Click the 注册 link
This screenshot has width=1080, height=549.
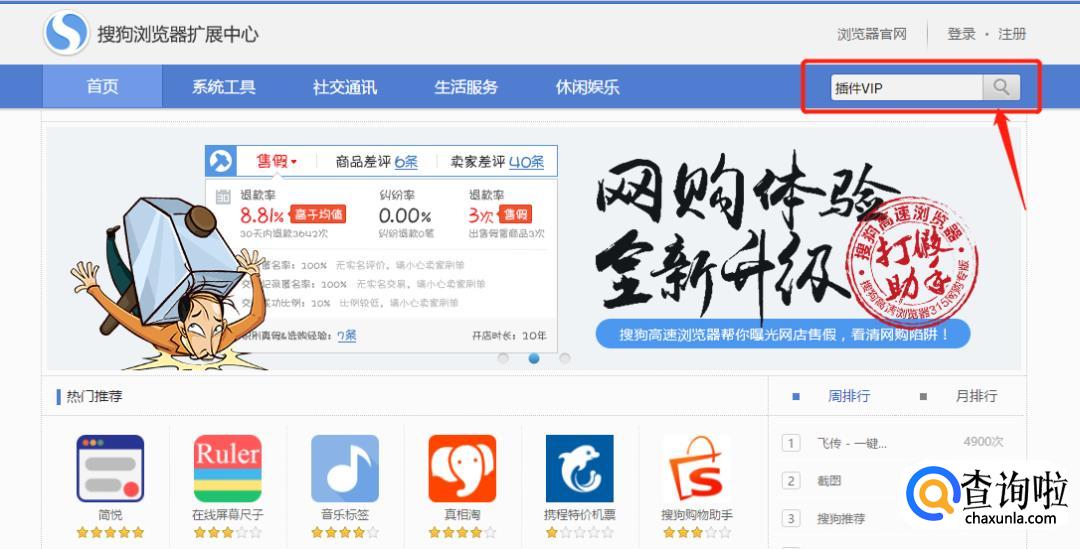1012,34
